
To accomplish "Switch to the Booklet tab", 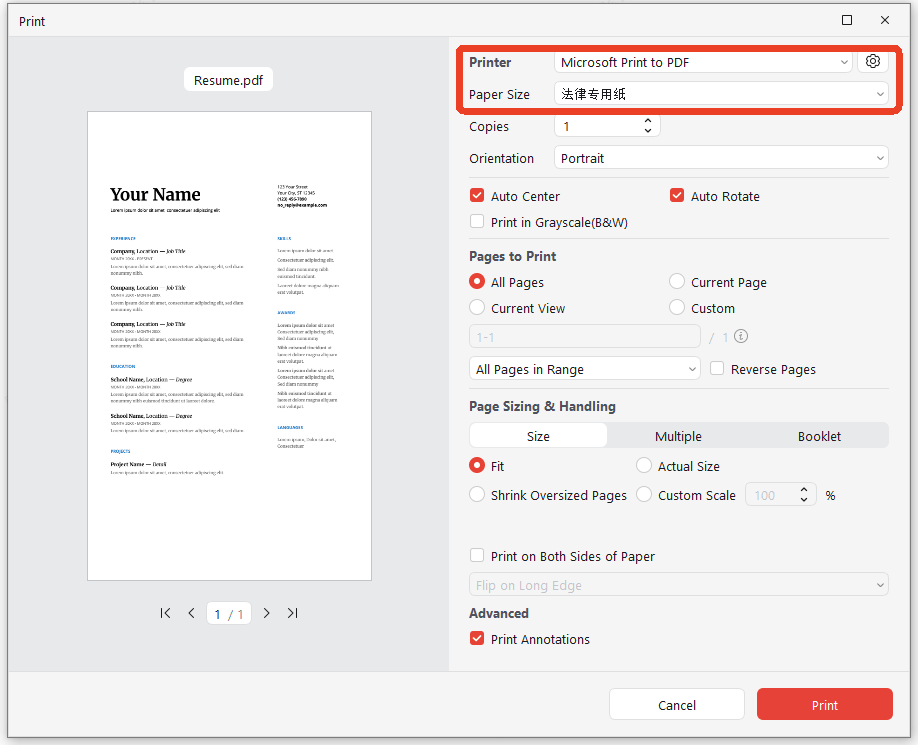I will [x=819, y=436].
